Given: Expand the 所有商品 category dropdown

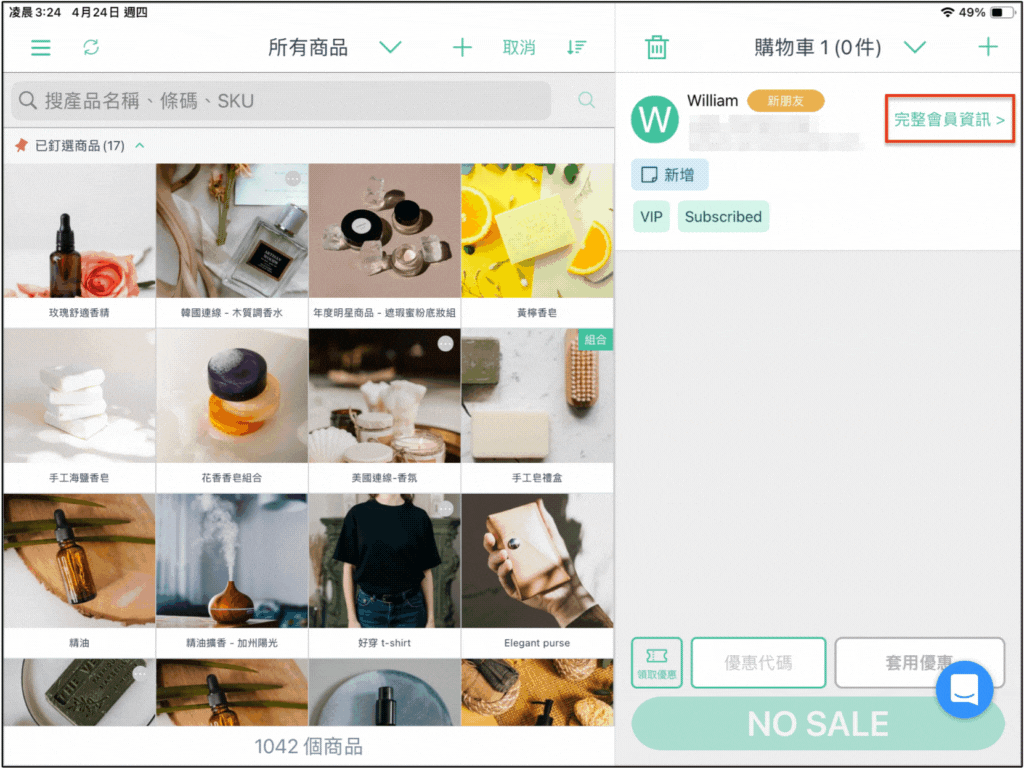Looking at the screenshot, I should point(390,47).
